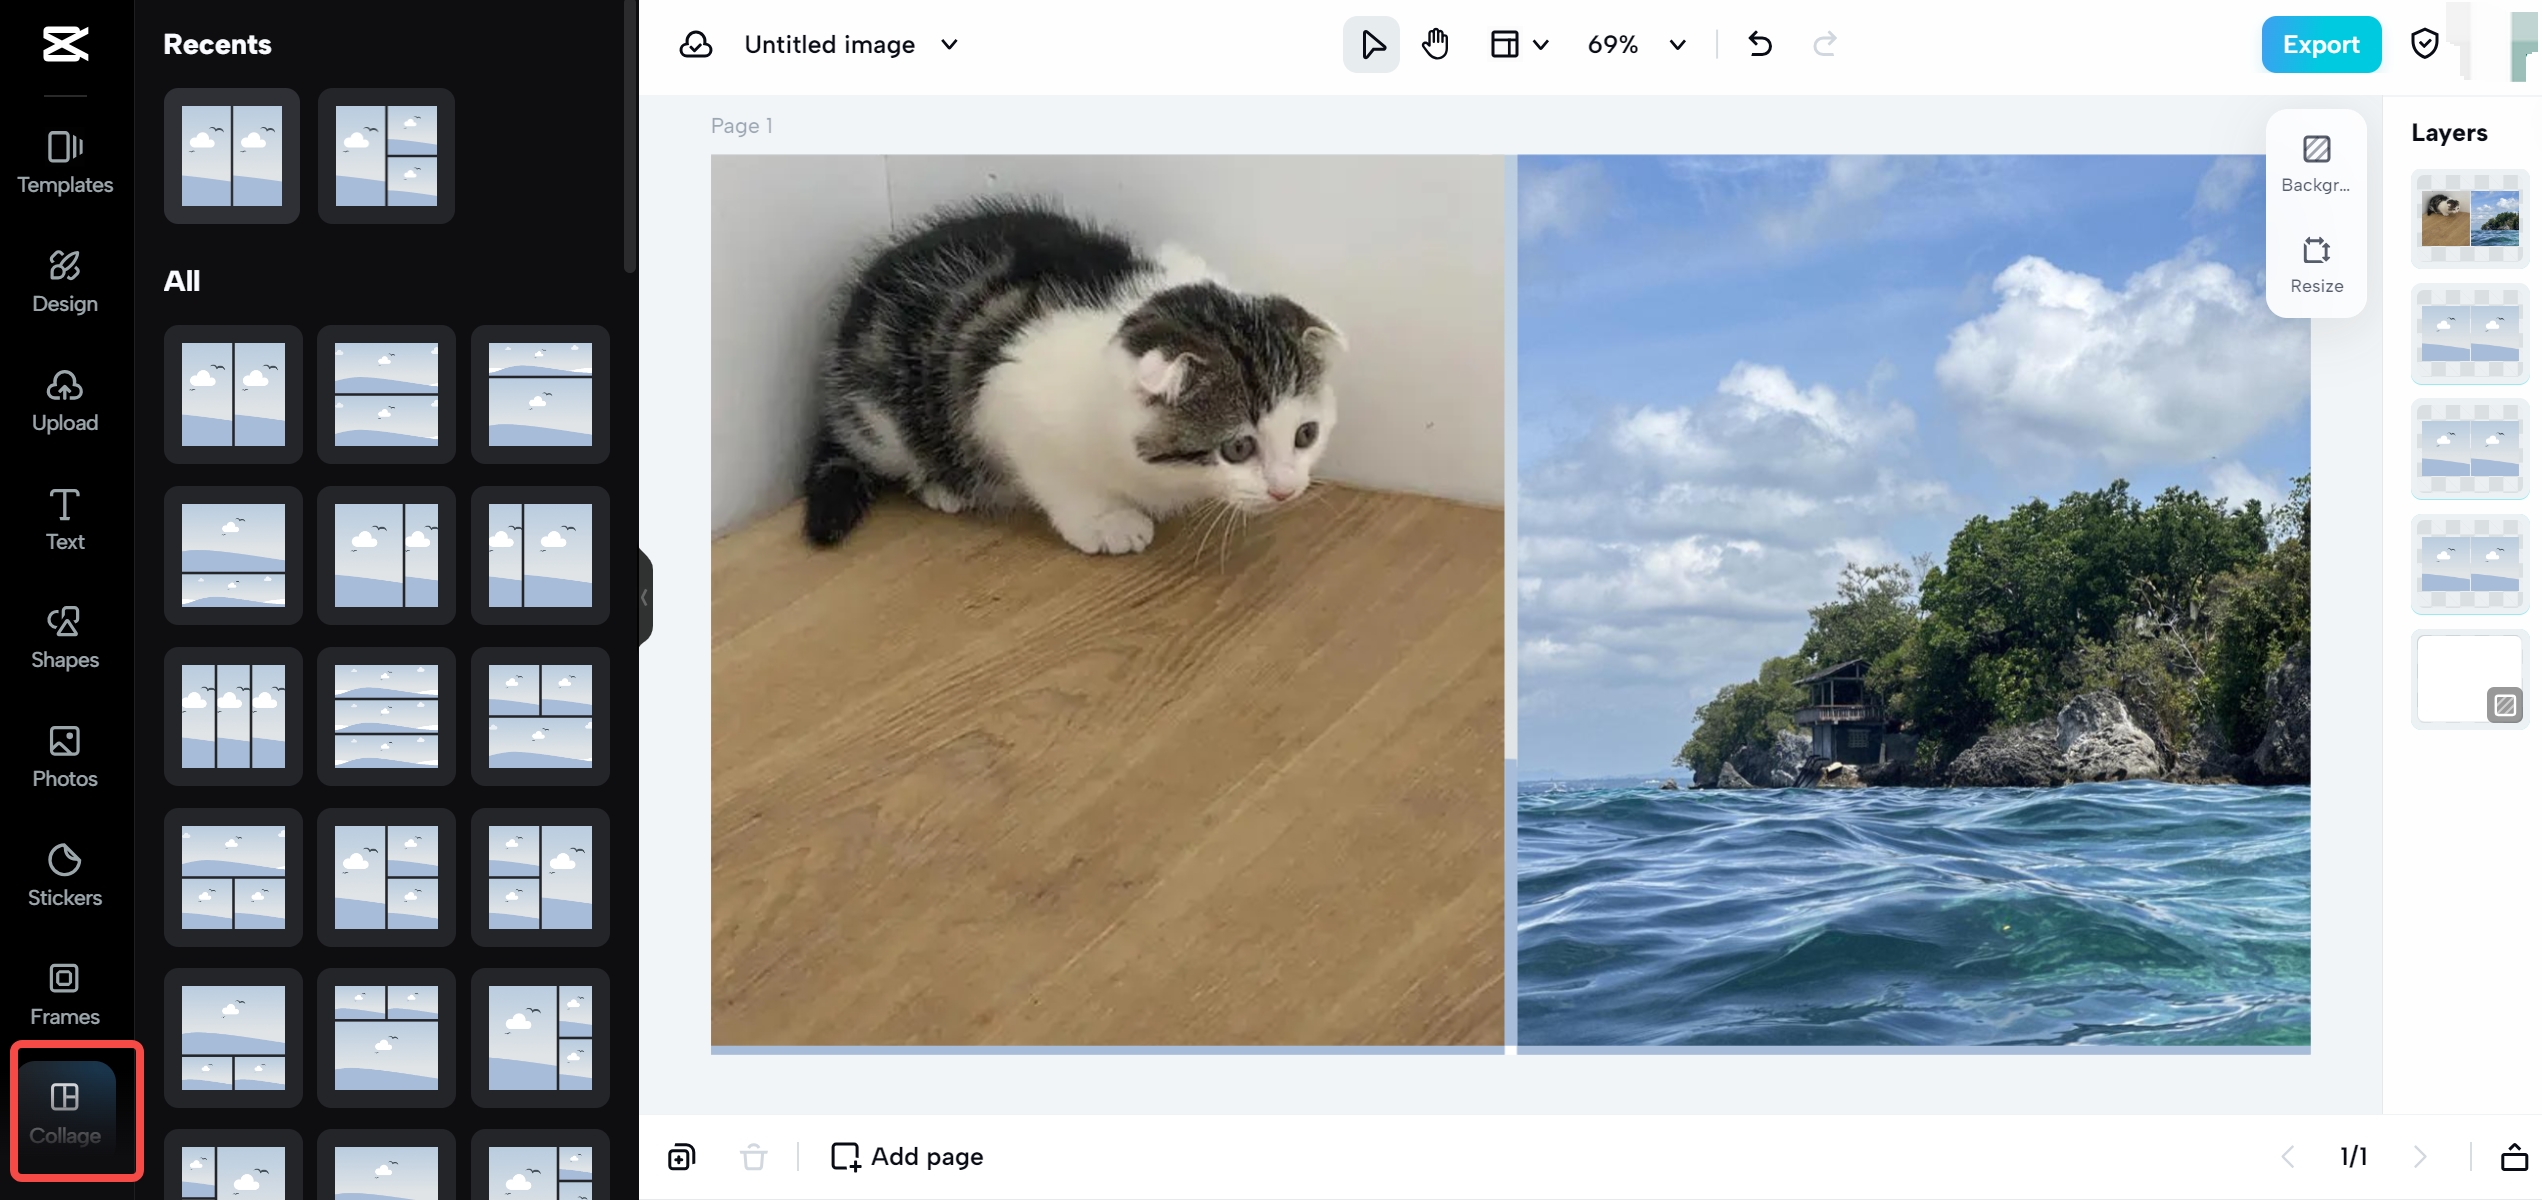Select the cat and island layer thumbnail
This screenshot has width=2542, height=1200.
pyautogui.click(x=2469, y=218)
